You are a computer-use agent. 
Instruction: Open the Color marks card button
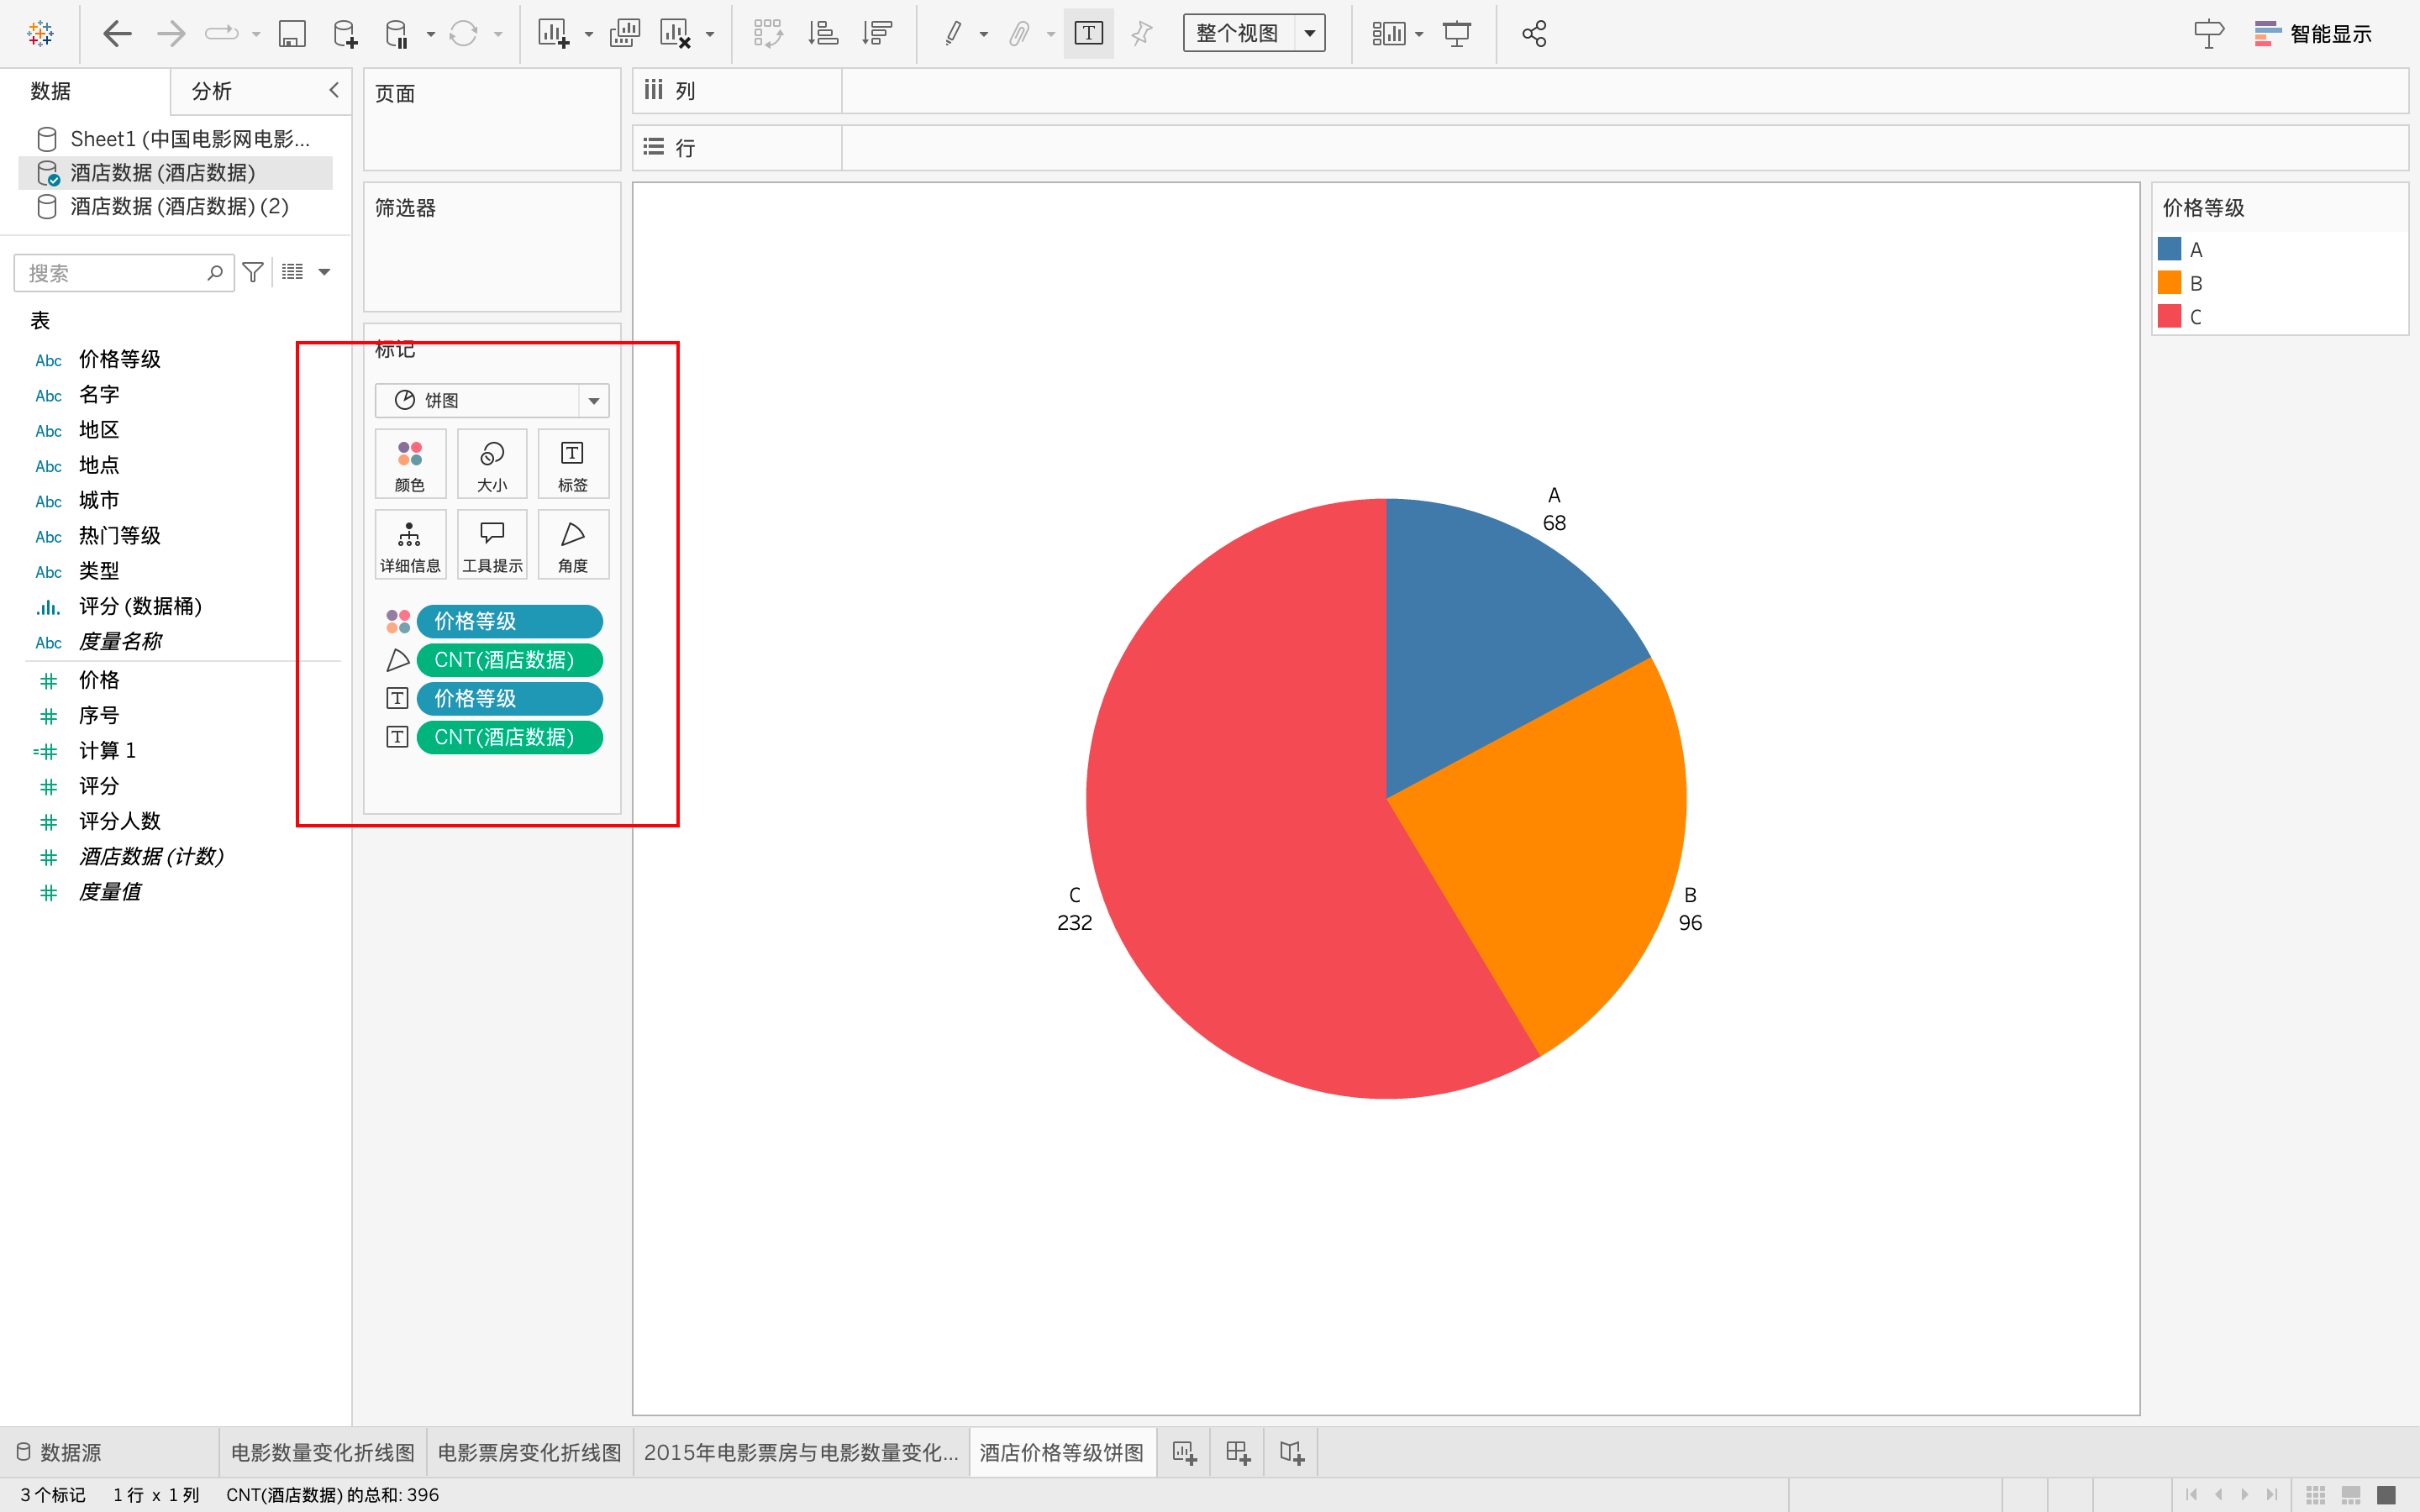pos(410,464)
